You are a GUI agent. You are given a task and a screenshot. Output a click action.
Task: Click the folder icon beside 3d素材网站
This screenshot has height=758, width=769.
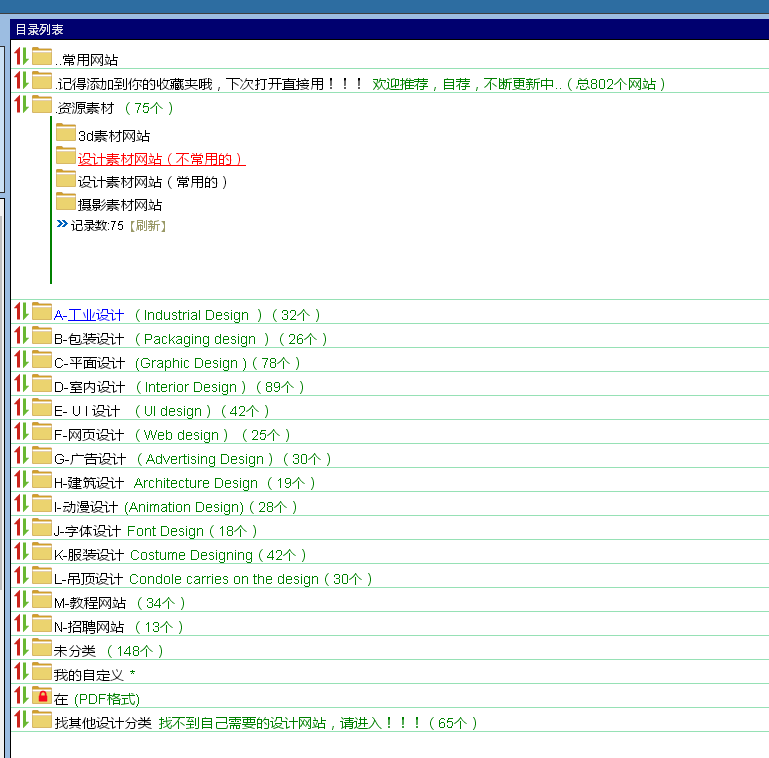pos(65,132)
